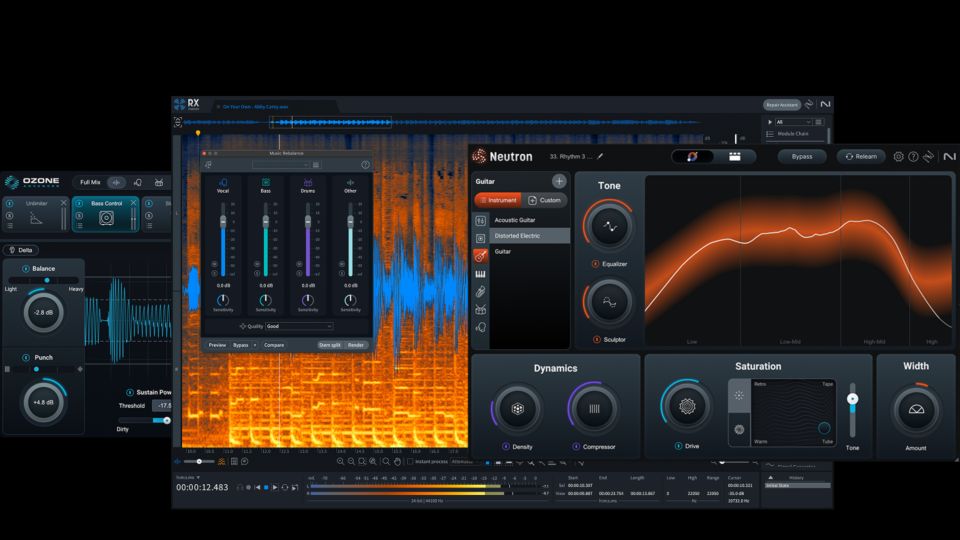Click the Other icon in Music Rebalance
The image size is (960, 540).
pyautogui.click(x=350, y=182)
